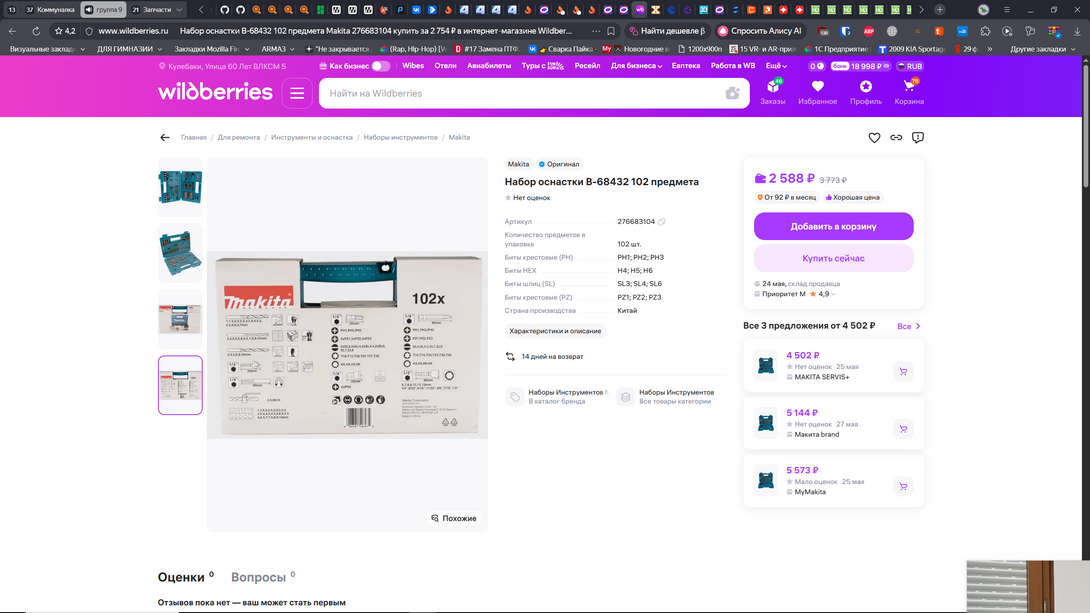Click Добавить в корзину button
1090x613 pixels.
(833, 226)
